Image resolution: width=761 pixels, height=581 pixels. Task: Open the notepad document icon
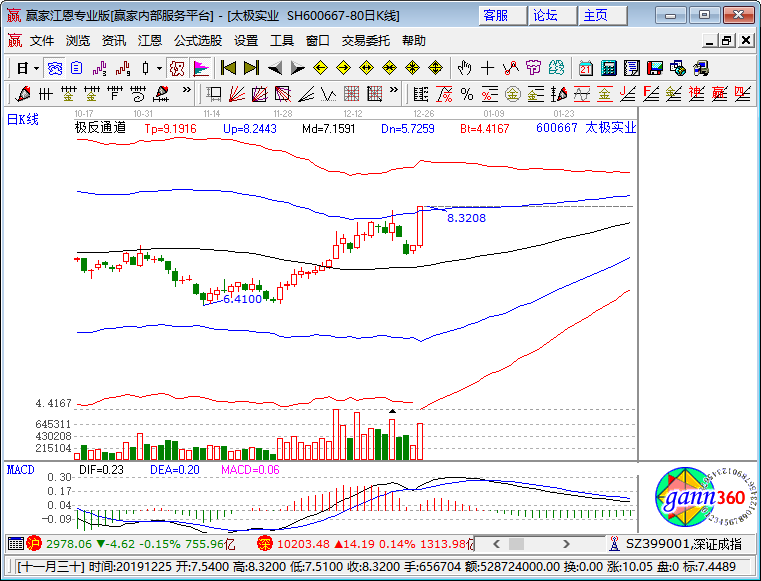coord(632,68)
